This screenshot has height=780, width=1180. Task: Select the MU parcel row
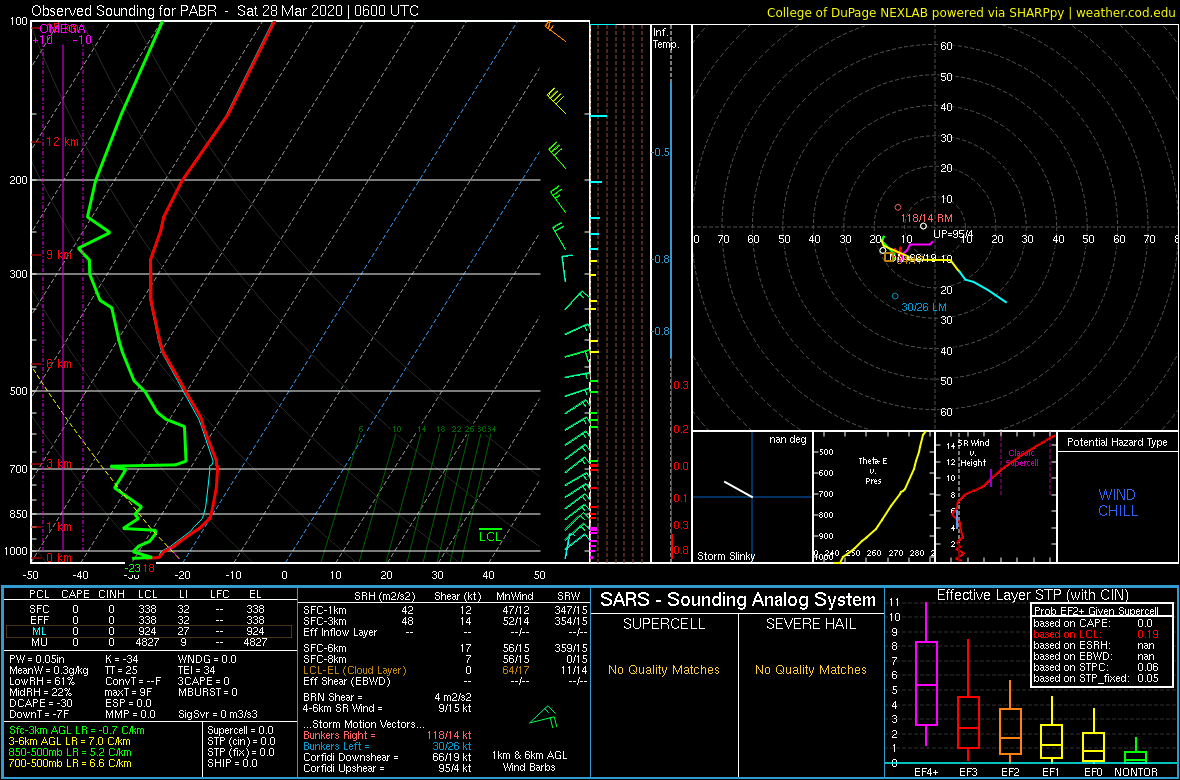(150, 643)
